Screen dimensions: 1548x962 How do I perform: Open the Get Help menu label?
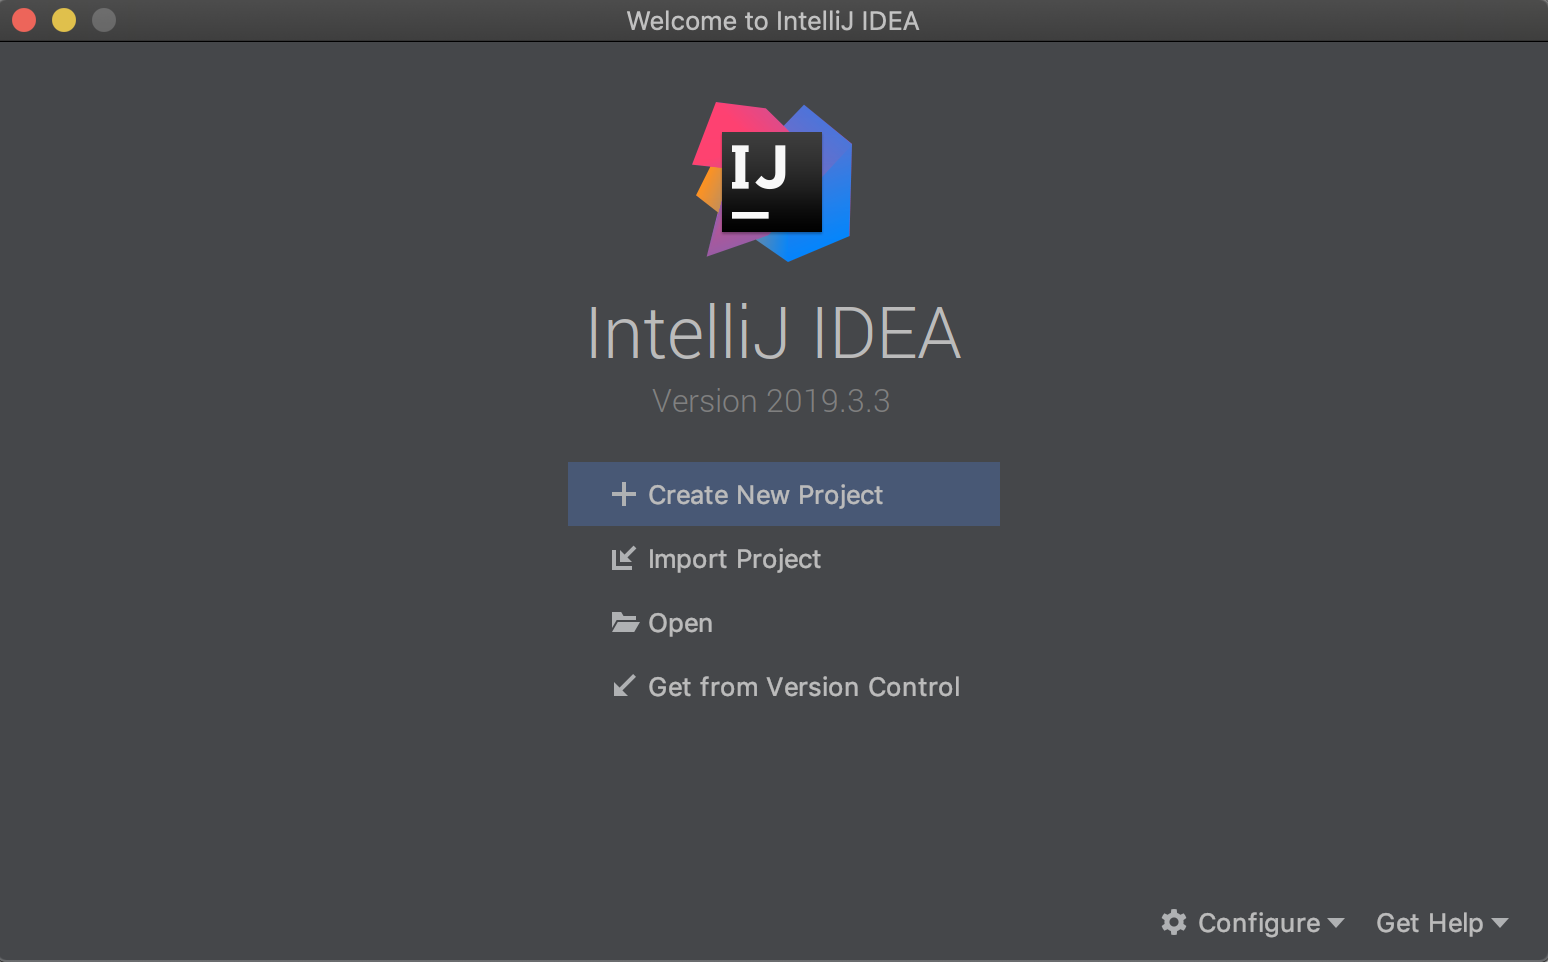coord(1429,923)
